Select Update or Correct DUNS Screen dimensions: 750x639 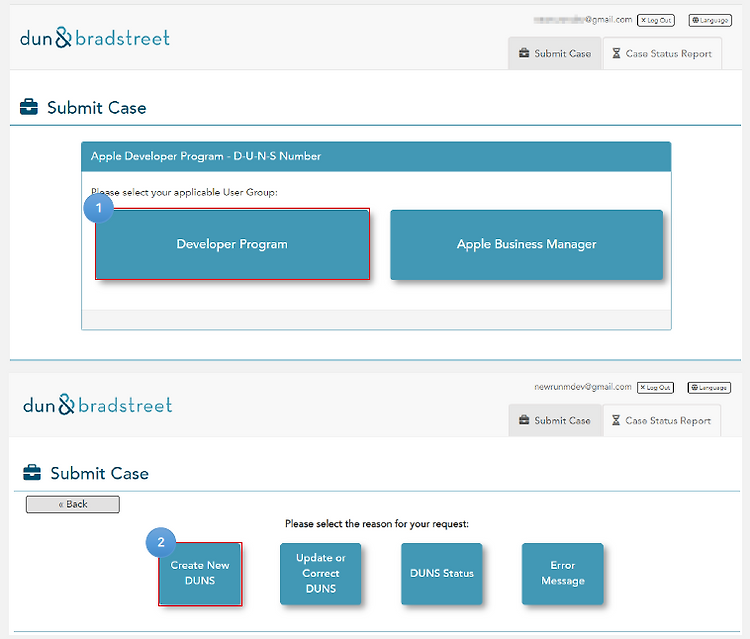[x=320, y=573]
